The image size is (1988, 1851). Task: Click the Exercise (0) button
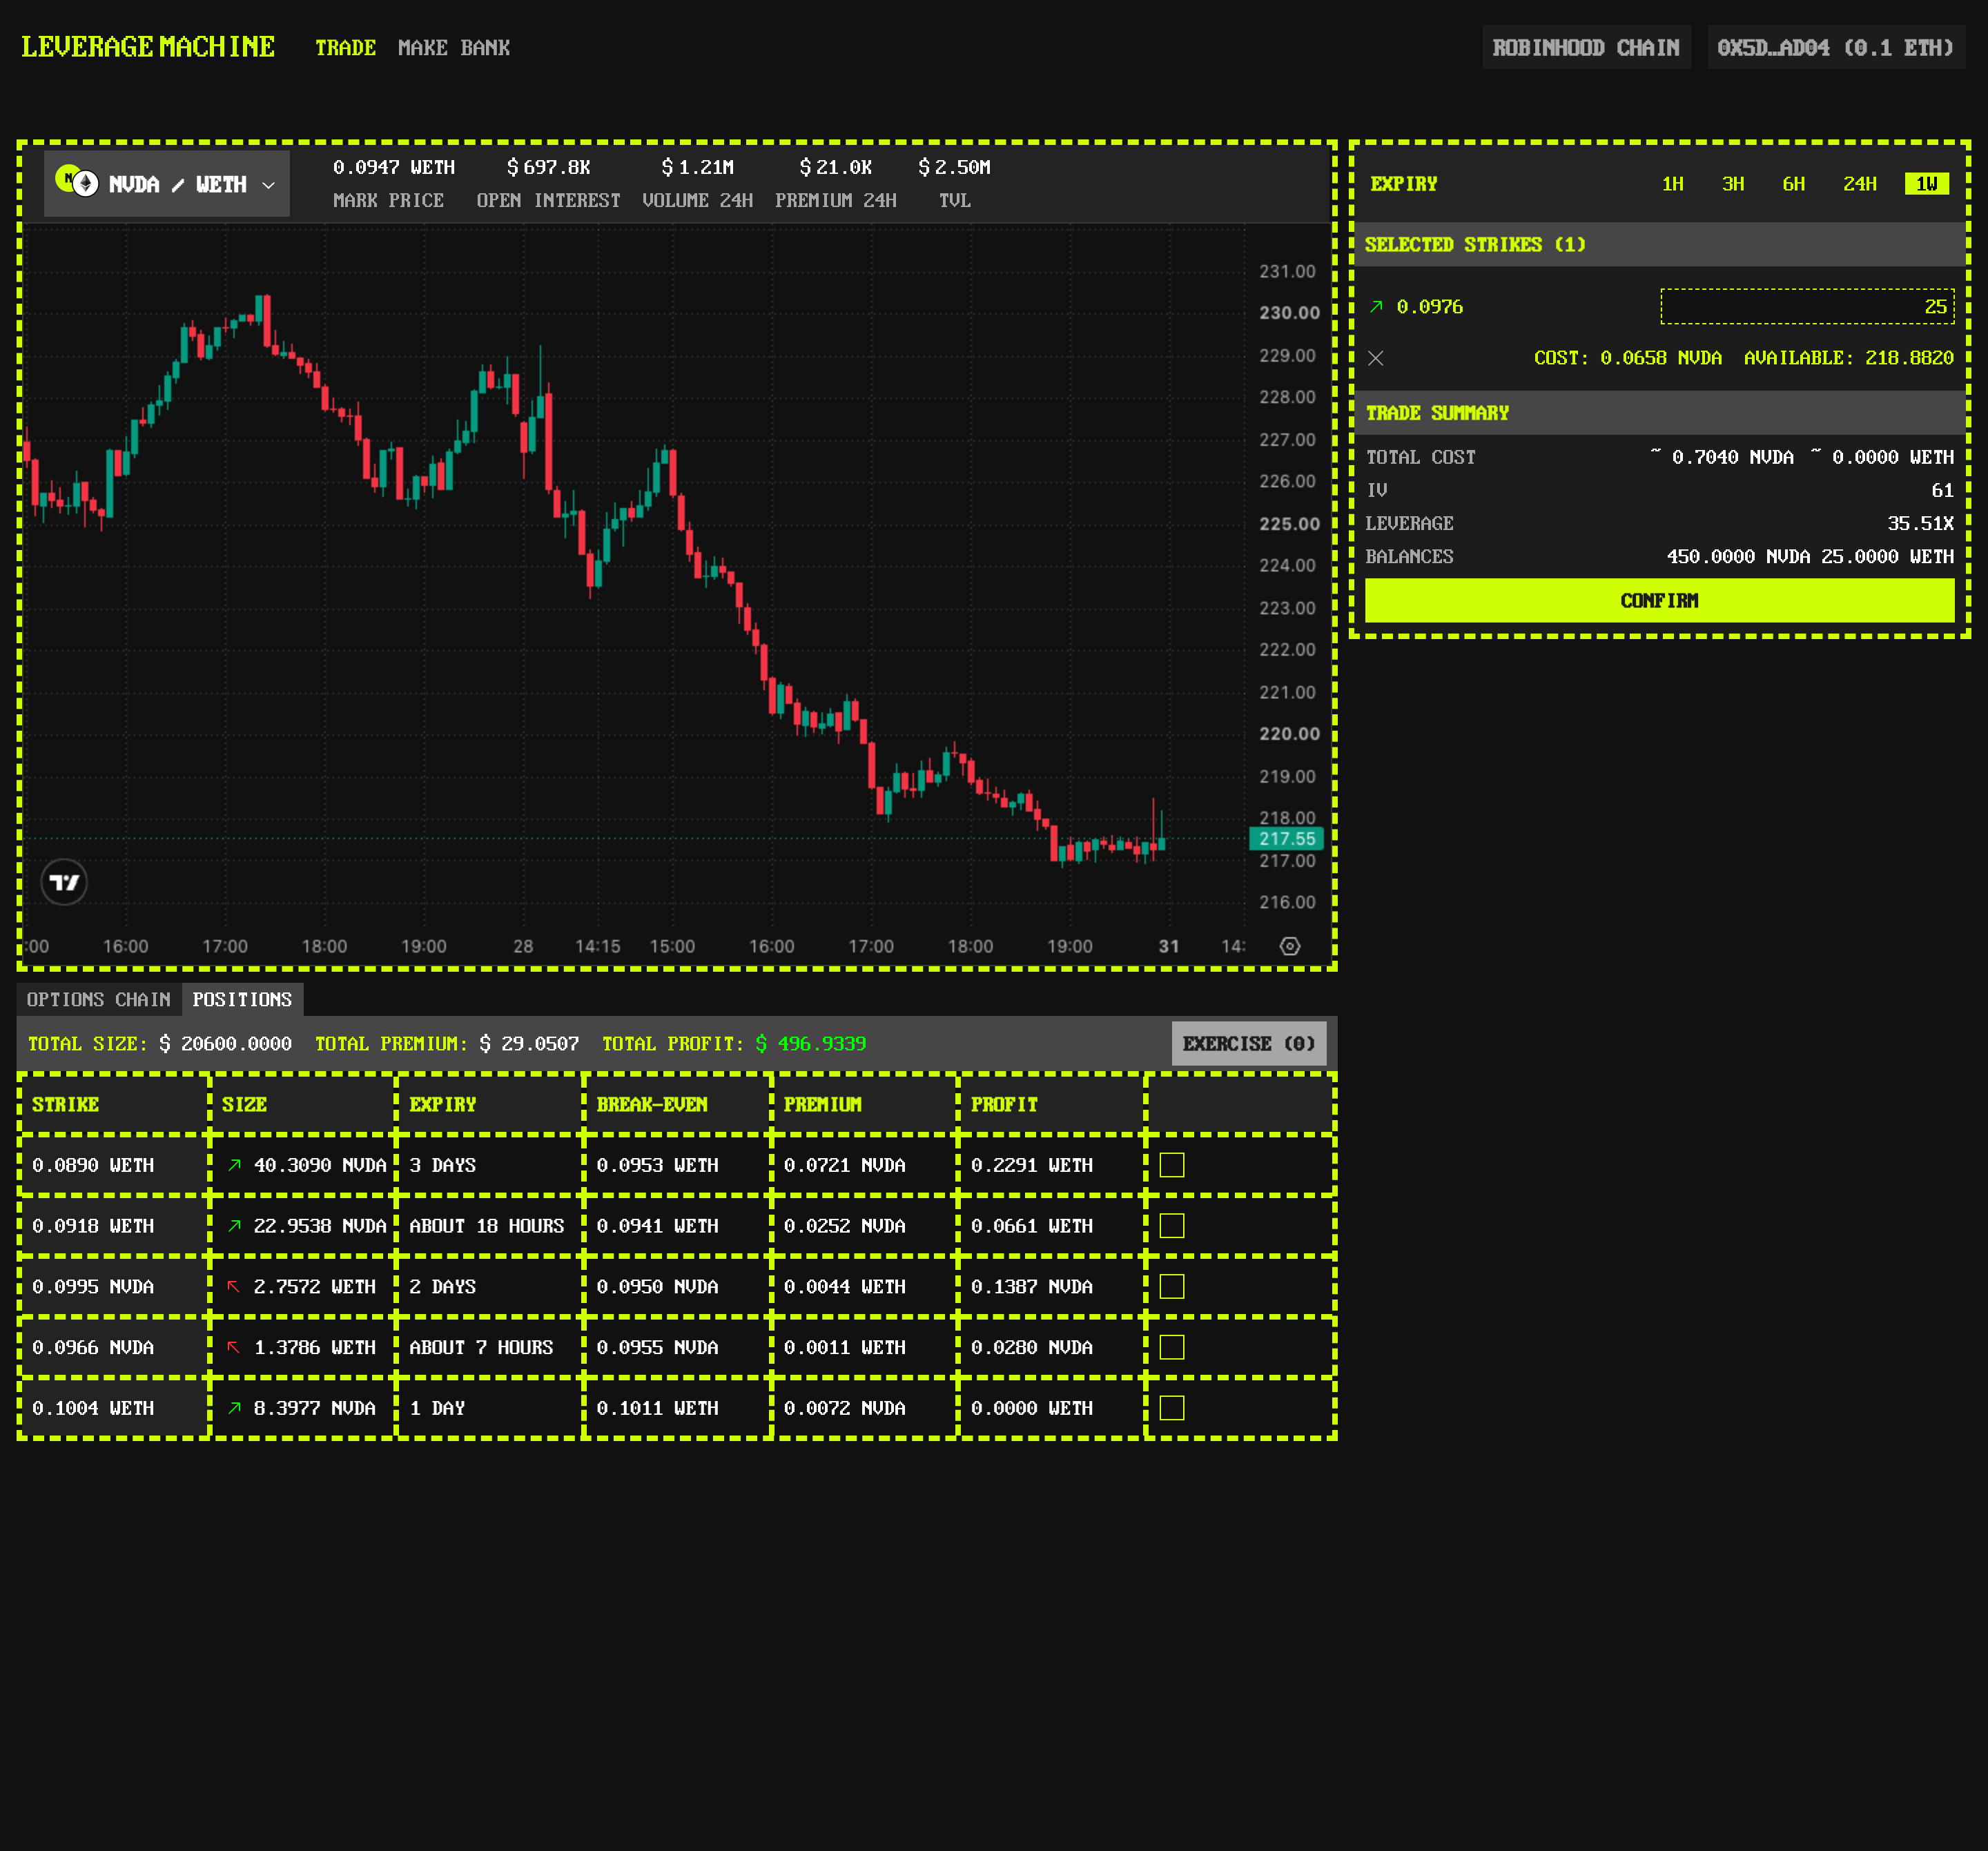click(x=1249, y=1044)
